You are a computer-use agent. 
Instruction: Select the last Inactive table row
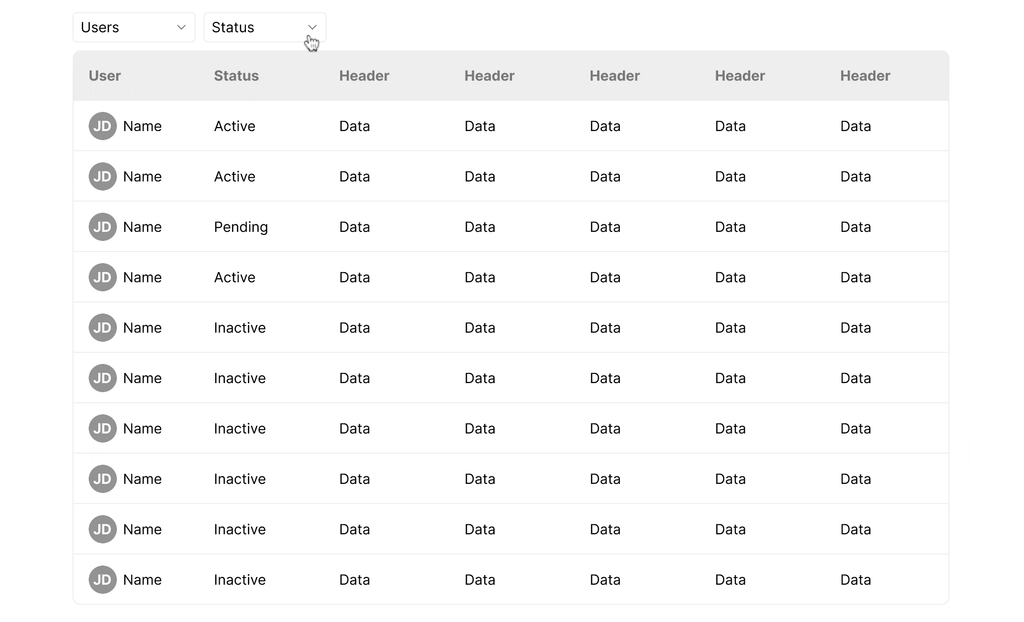click(512, 579)
